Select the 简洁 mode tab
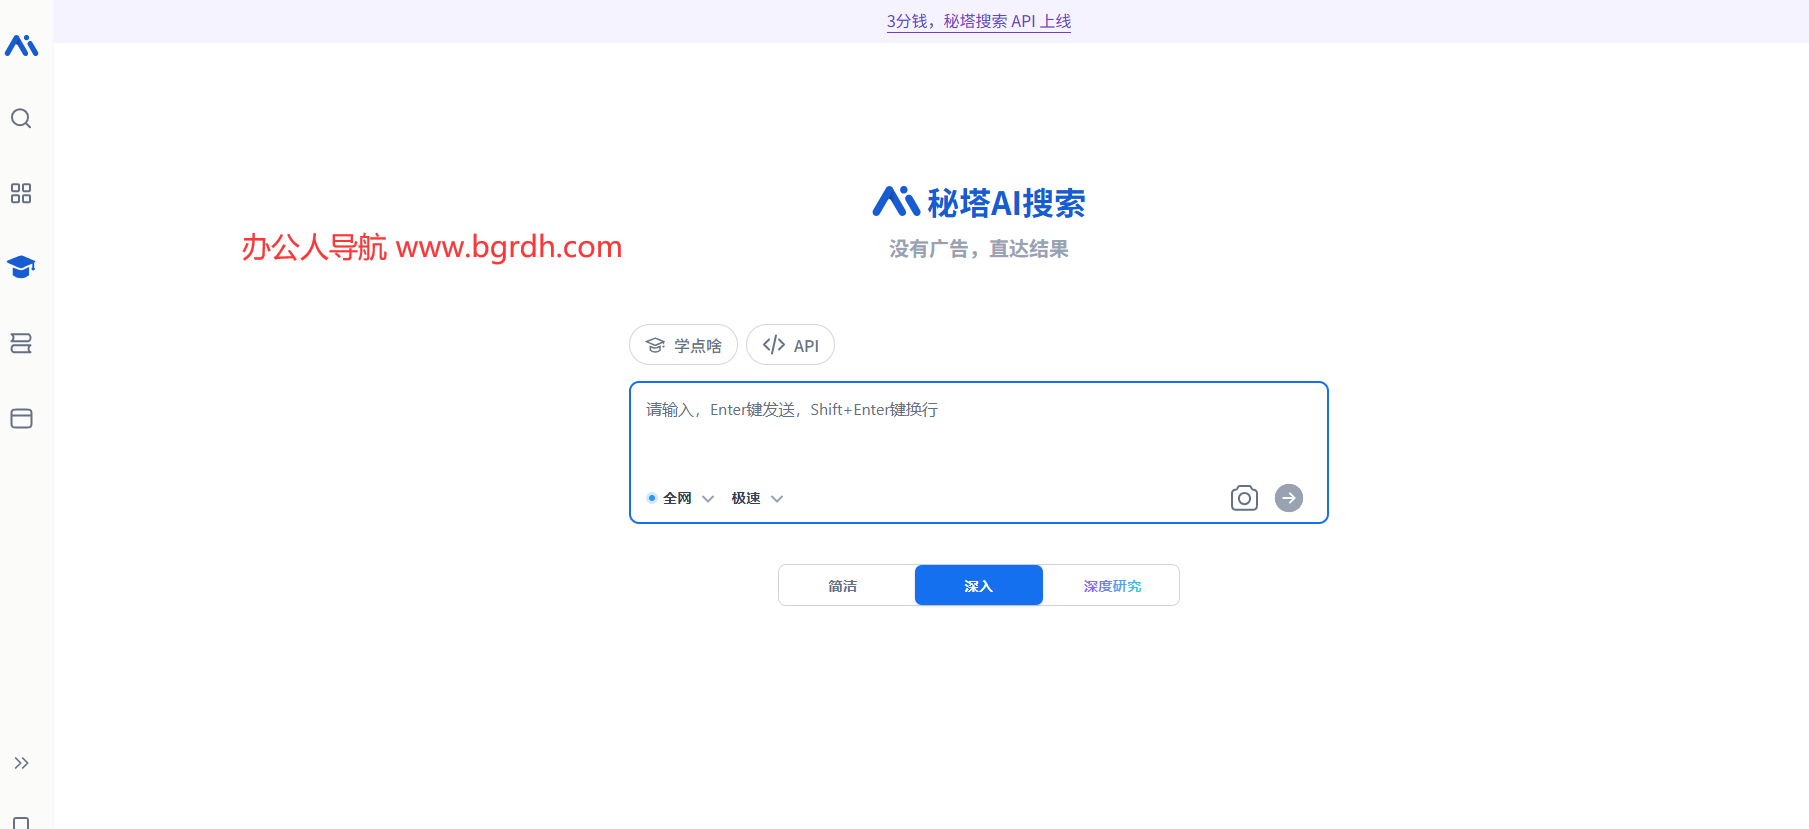This screenshot has height=829, width=1809. 843,586
